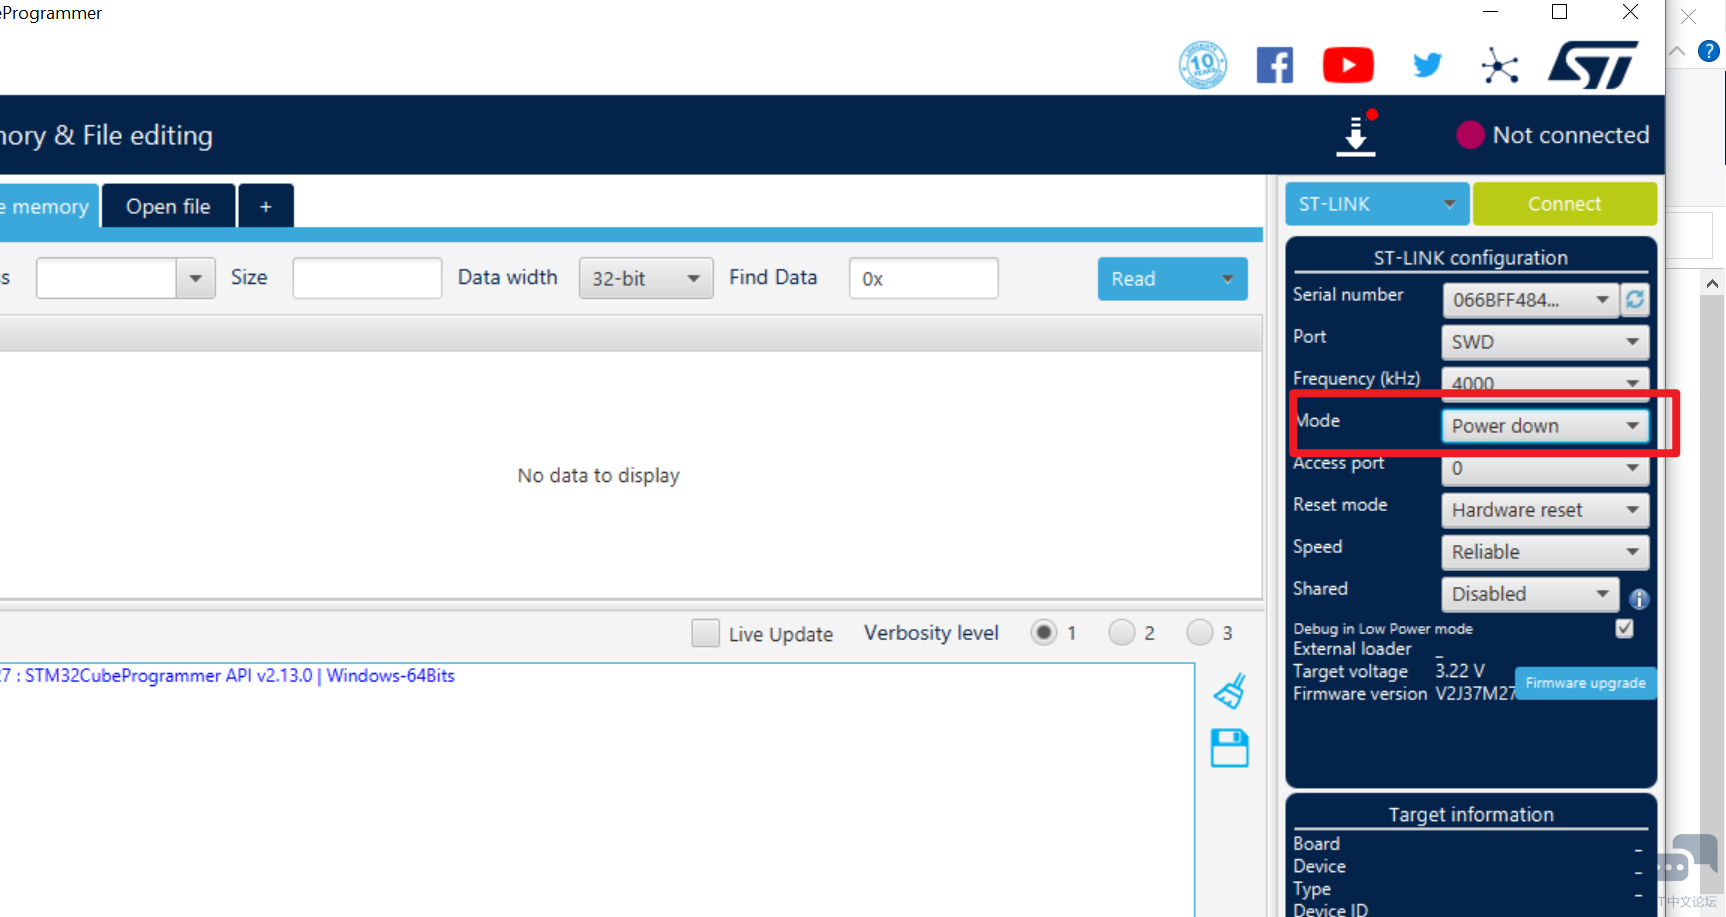Open Frequency (kHz) dropdown showing 4000
The image size is (1726, 917).
tap(1545, 382)
